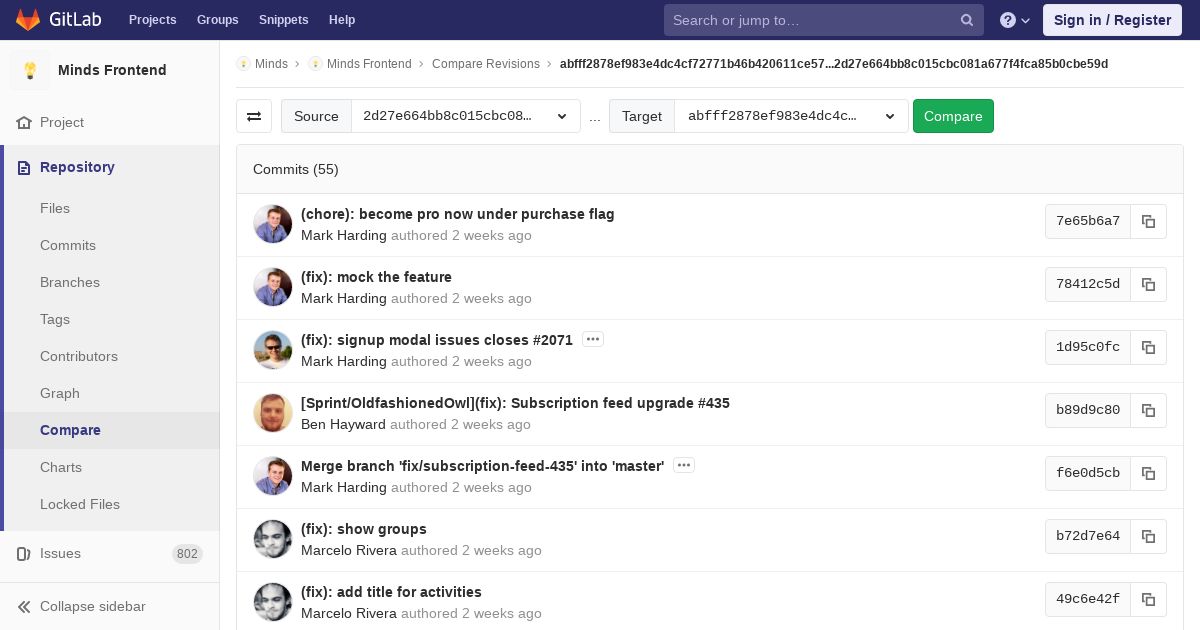
Task: Open Graph in sidebar
Action: [x=60, y=393]
